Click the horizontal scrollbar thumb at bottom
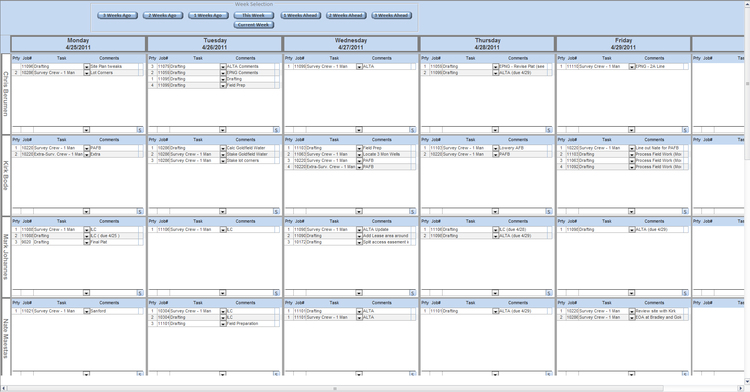Image resolution: width=750 pixels, height=392 pixels. tap(335, 389)
